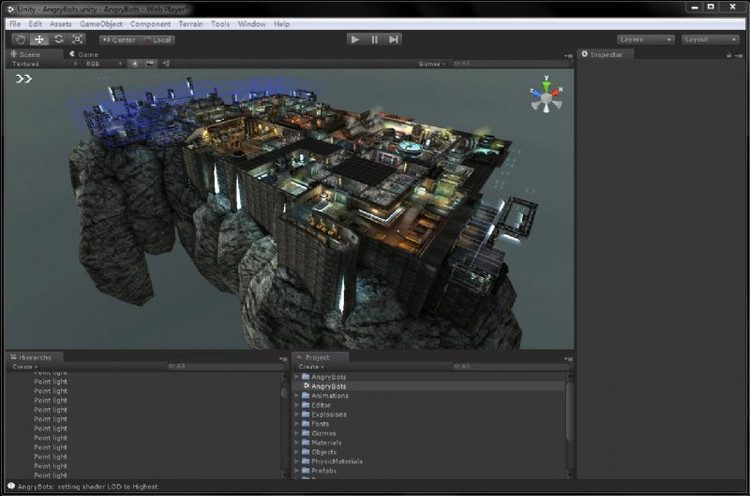
Task: Open the RGB render mode dropdown
Action: [103, 64]
